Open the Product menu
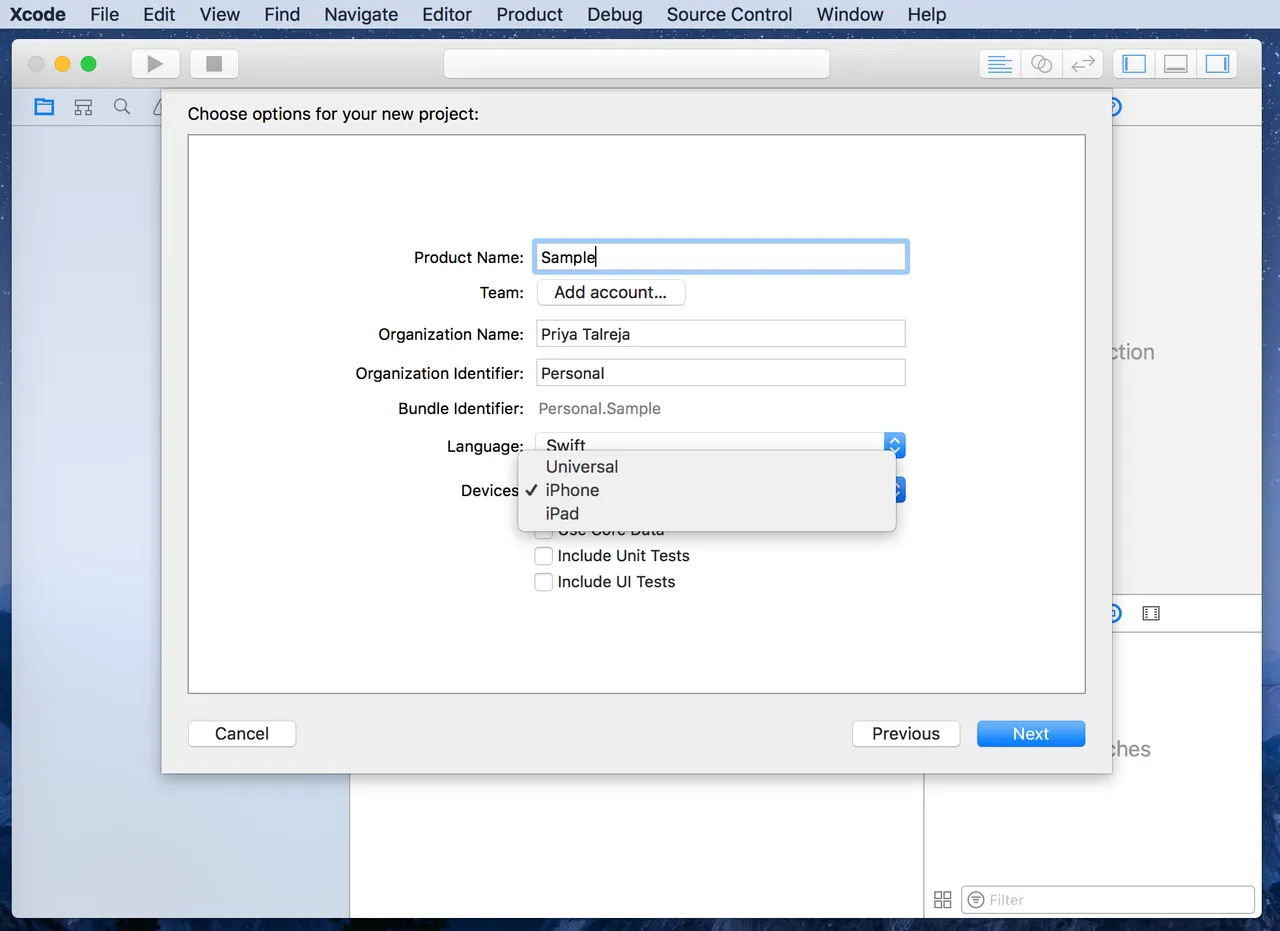Screen dimensions: 1280x931 [530, 14]
